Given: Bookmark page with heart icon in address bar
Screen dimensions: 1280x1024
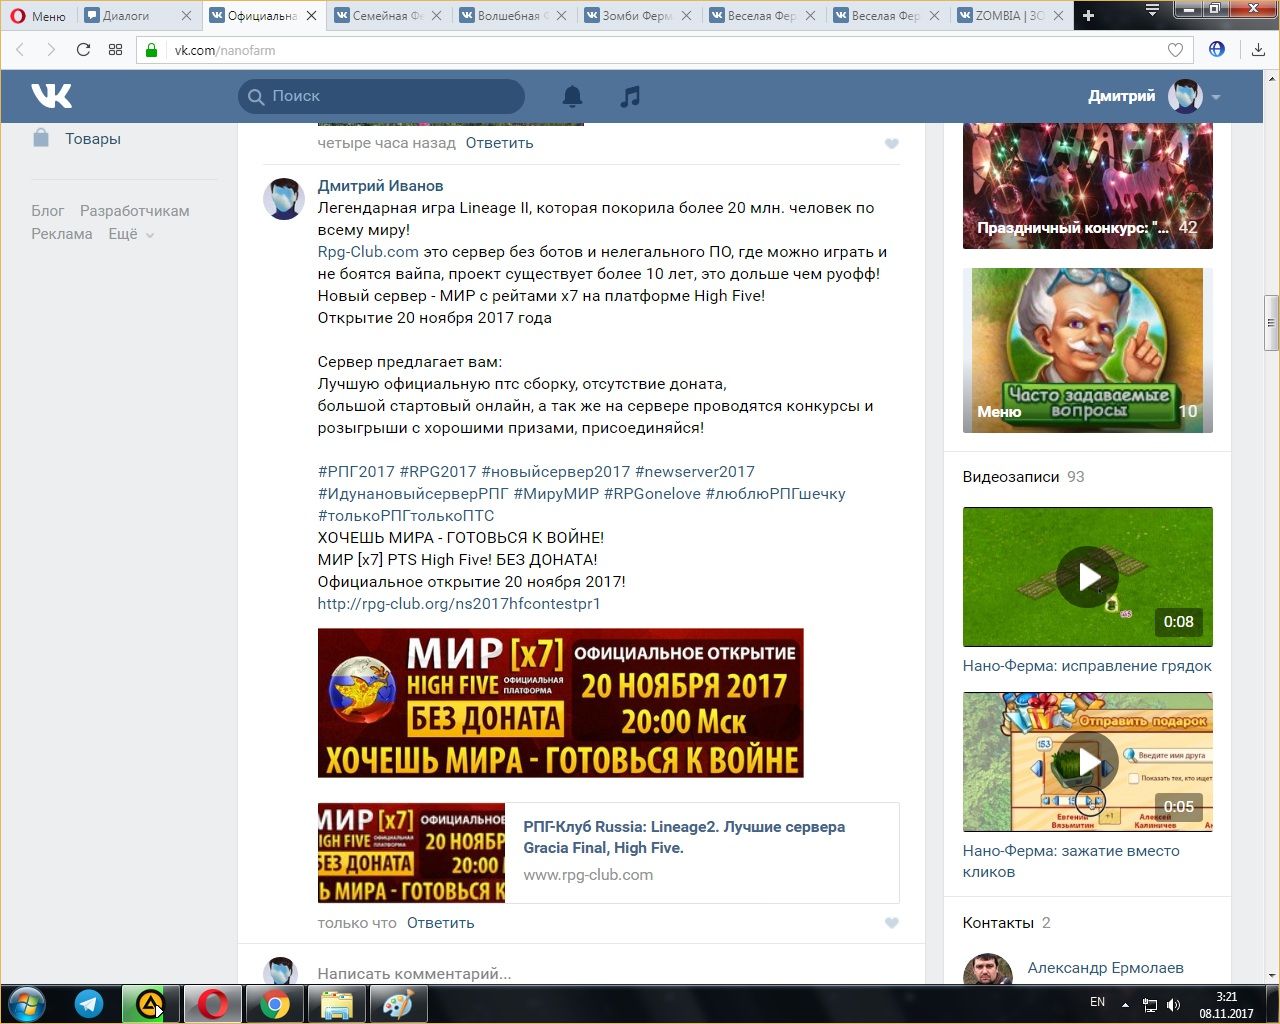Looking at the screenshot, I should [x=1175, y=50].
